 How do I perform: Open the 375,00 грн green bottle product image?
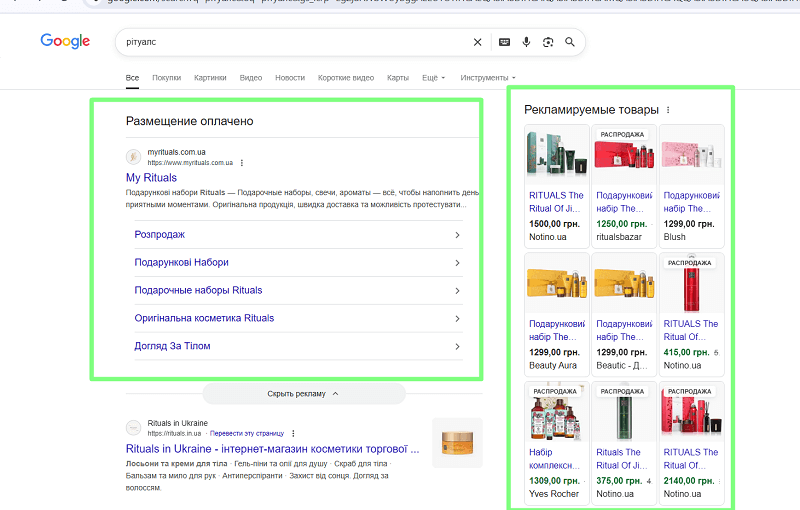(x=624, y=412)
